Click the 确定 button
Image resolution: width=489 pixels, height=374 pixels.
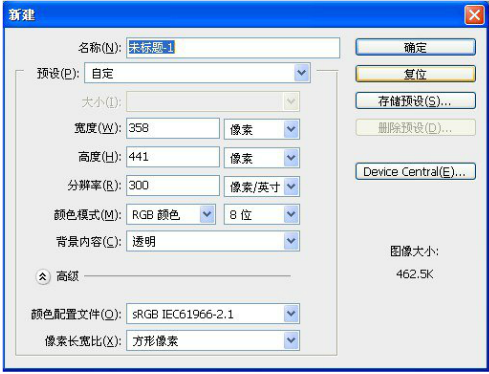(x=415, y=47)
